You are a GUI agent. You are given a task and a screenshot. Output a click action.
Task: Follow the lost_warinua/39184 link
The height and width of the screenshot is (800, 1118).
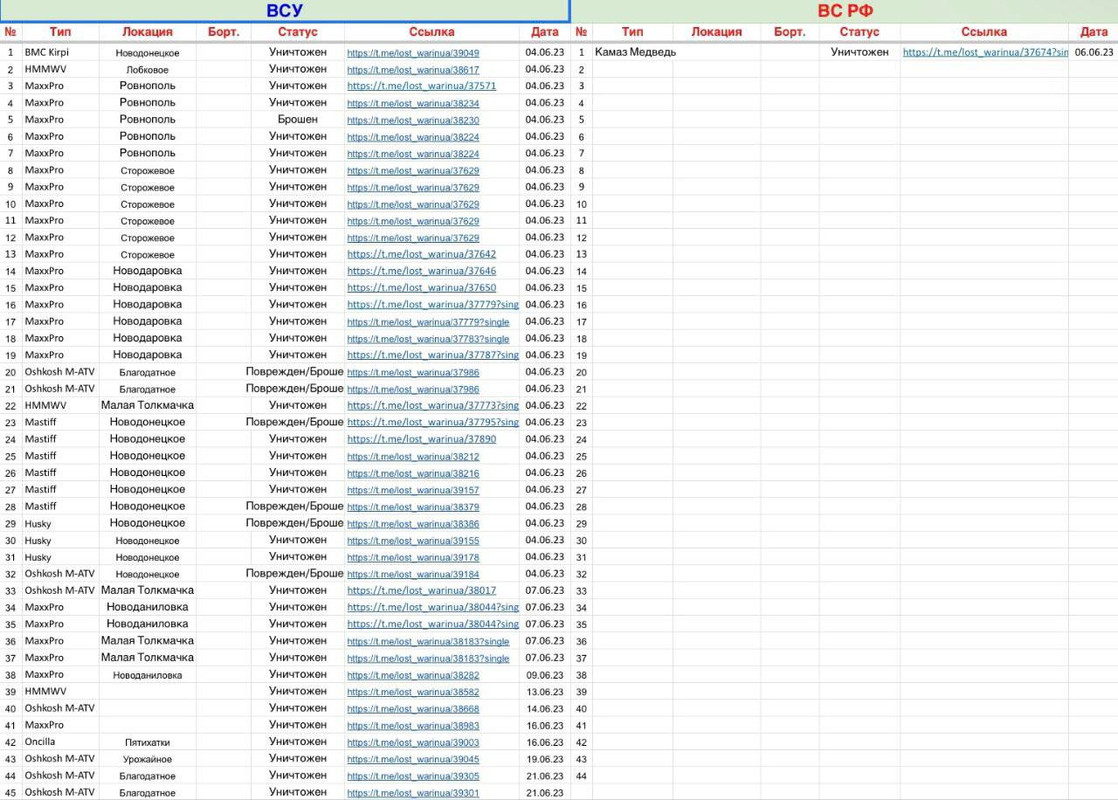click(x=413, y=574)
